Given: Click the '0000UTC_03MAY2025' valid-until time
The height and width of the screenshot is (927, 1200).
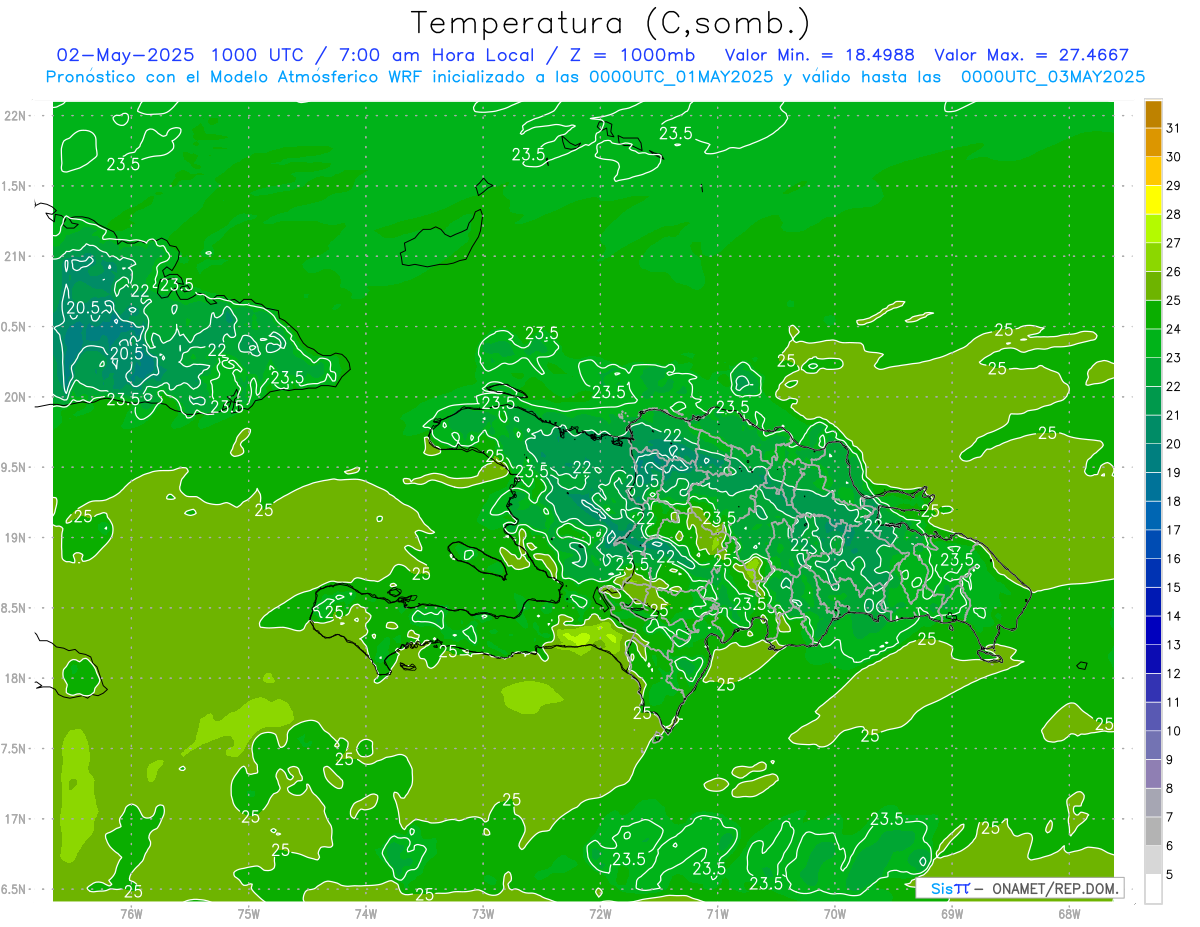Looking at the screenshot, I should (1053, 76).
